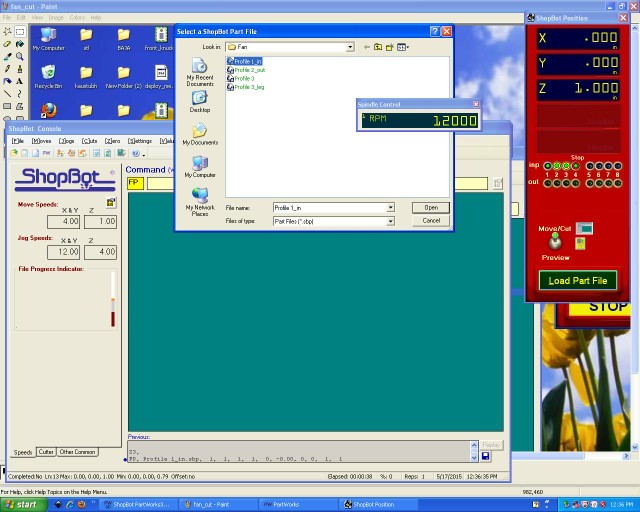Select the Rectangle shape tool in Paint
Image resolution: width=640 pixels, height=512 pixels.
7,106
